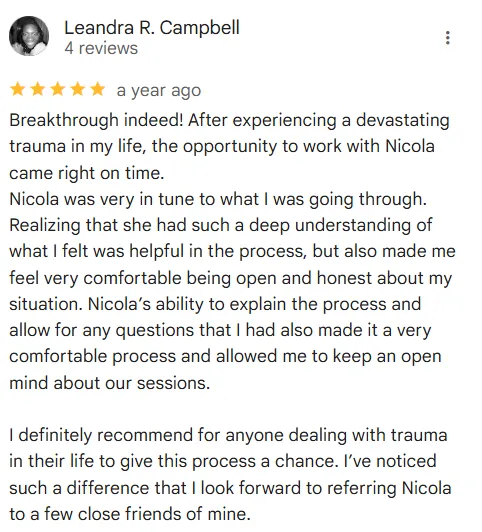This screenshot has height=532, width=482.
Task: Click the line starting "situation. Nicola's ability"
Action: click(215, 304)
